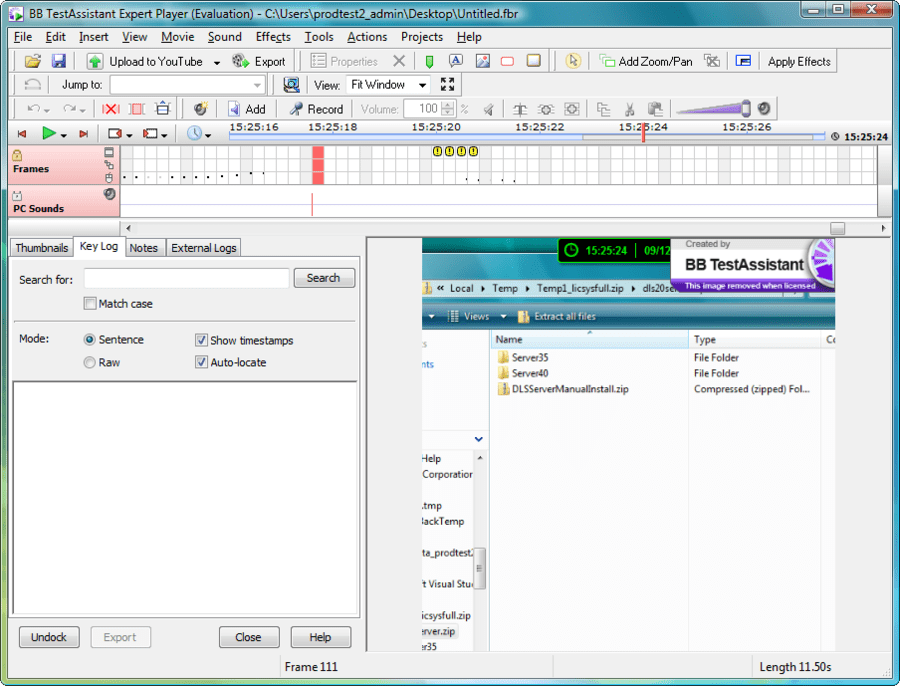Go to the first frame
The width and height of the screenshot is (900, 686).
[x=22, y=134]
